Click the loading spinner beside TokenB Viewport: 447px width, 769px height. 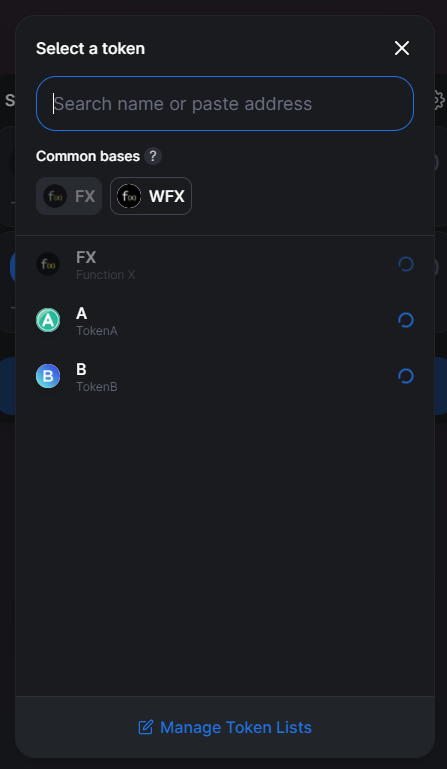point(406,376)
